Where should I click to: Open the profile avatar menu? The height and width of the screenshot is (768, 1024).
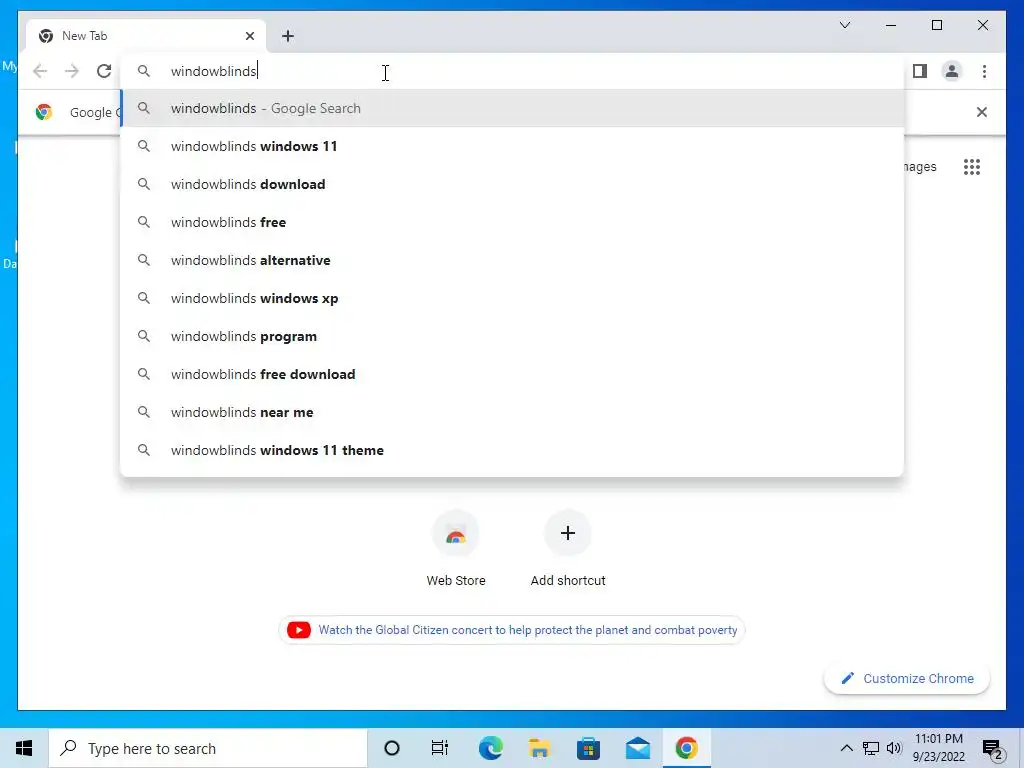pos(952,71)
